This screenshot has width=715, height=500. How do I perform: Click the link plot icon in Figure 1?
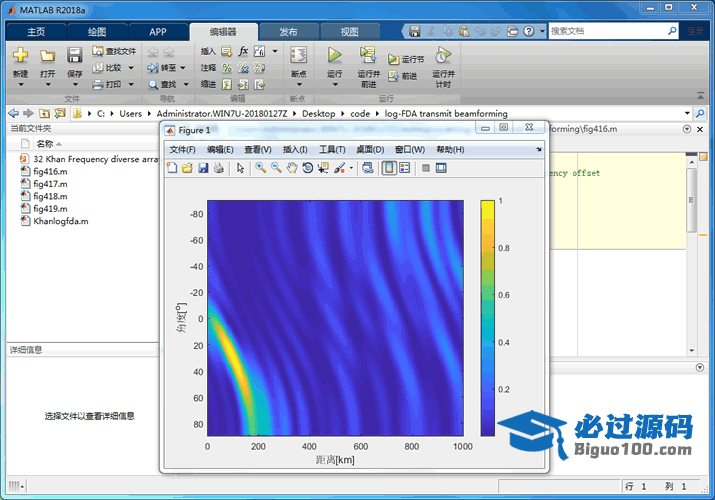coord(368,168)
